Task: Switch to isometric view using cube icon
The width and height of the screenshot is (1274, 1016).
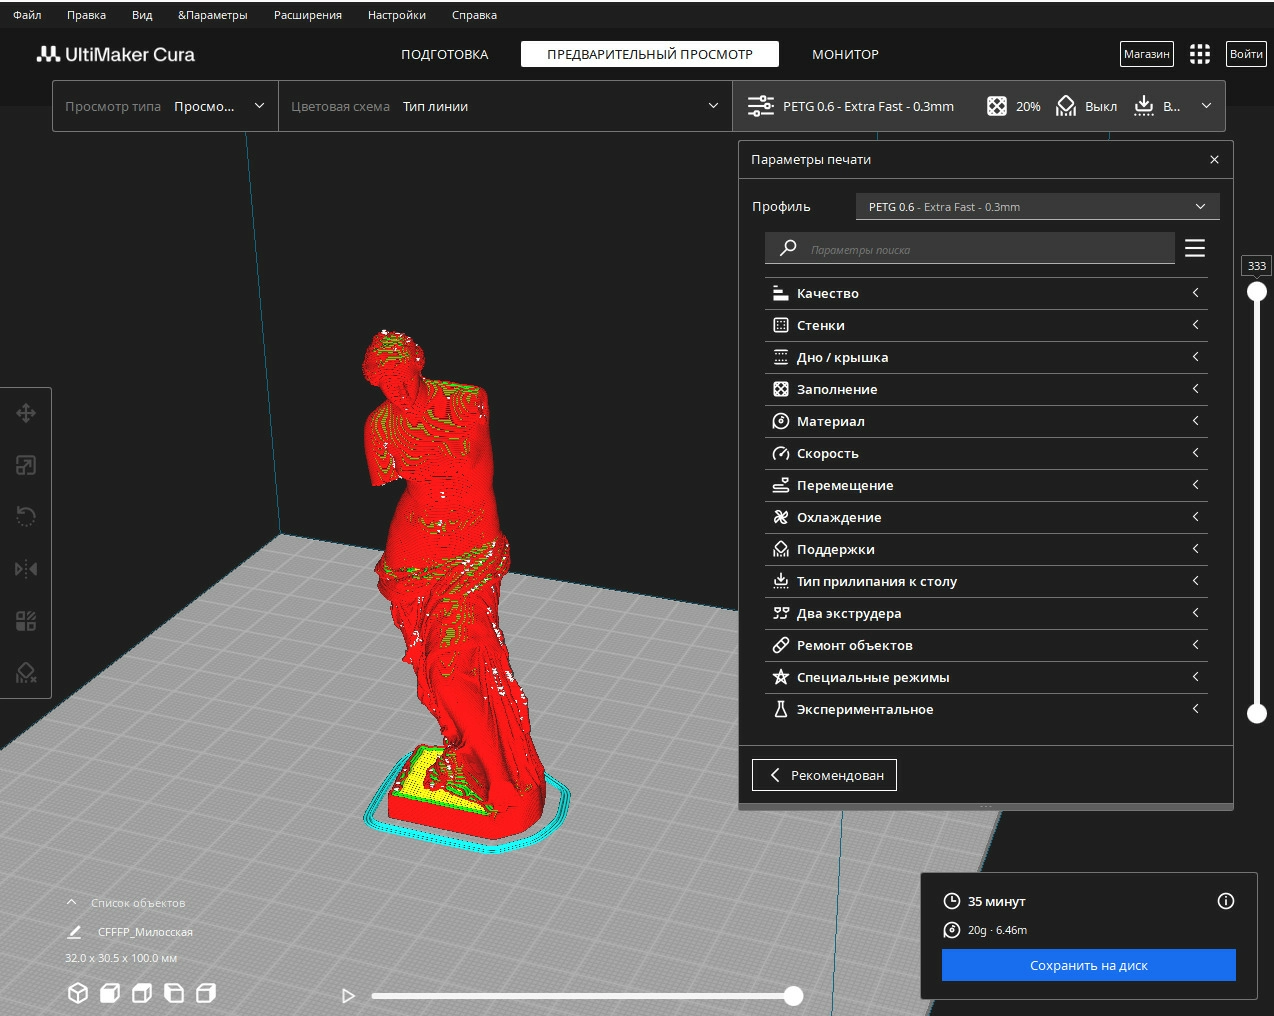Action: [x=79, y=993]
